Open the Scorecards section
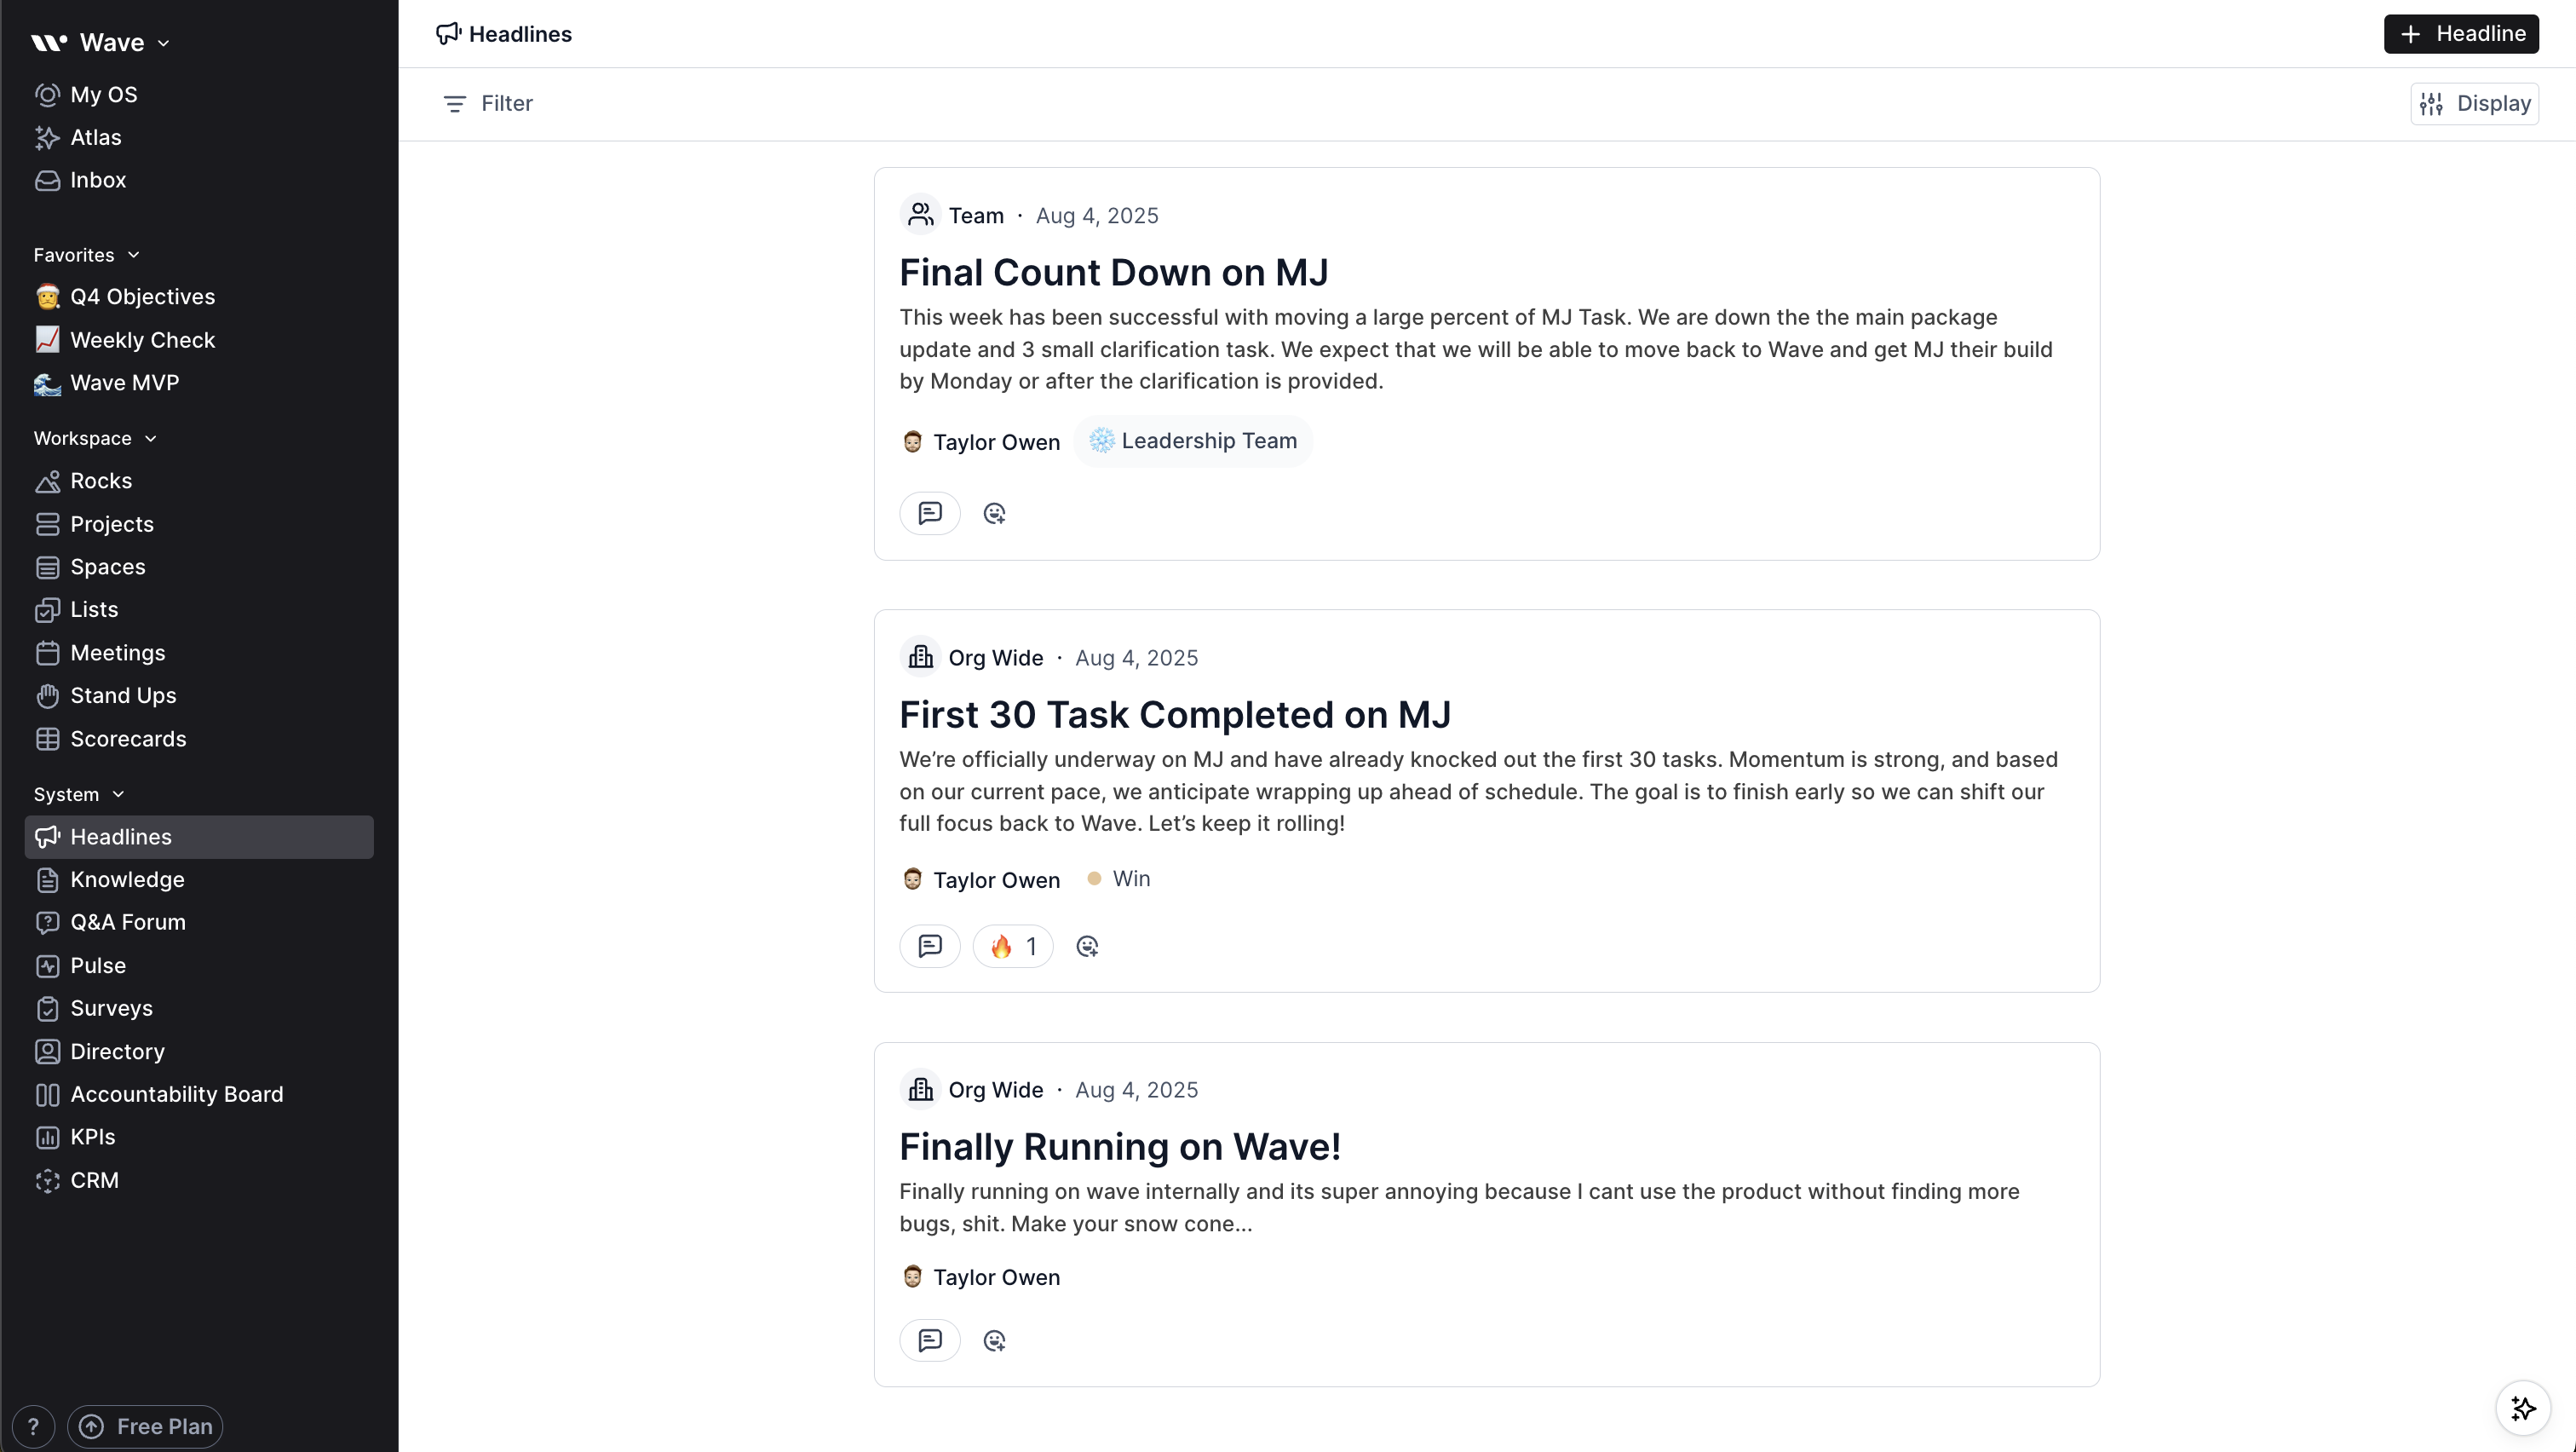This screenshot has width=2576, height=1452. click(129, 738)
